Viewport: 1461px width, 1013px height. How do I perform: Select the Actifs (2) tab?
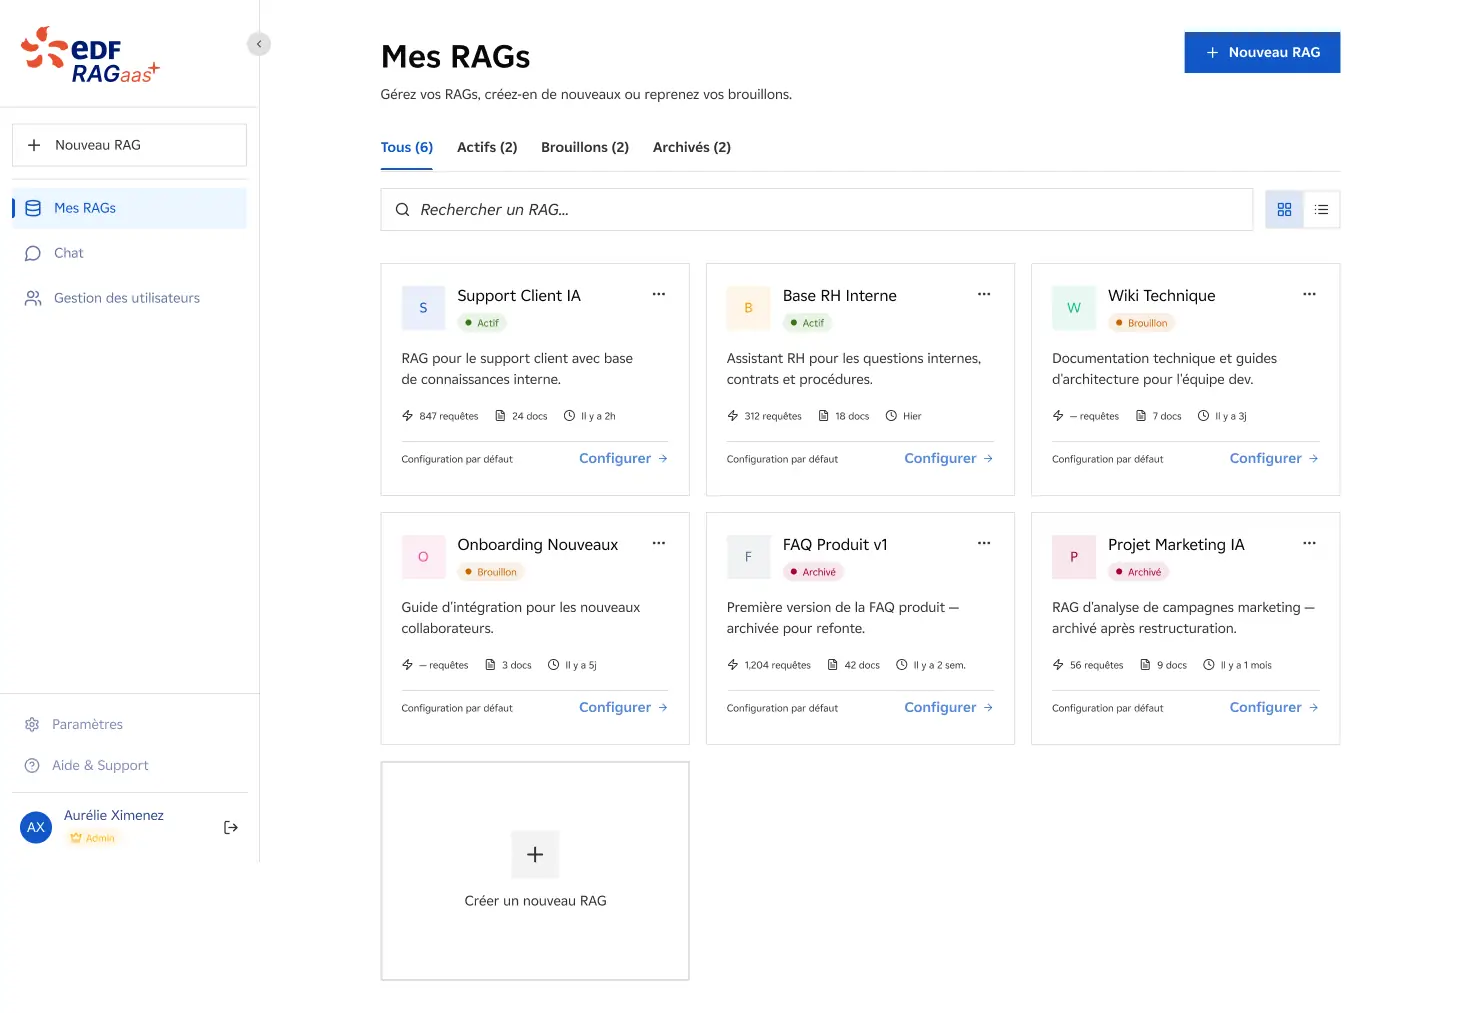pos(487,147)
